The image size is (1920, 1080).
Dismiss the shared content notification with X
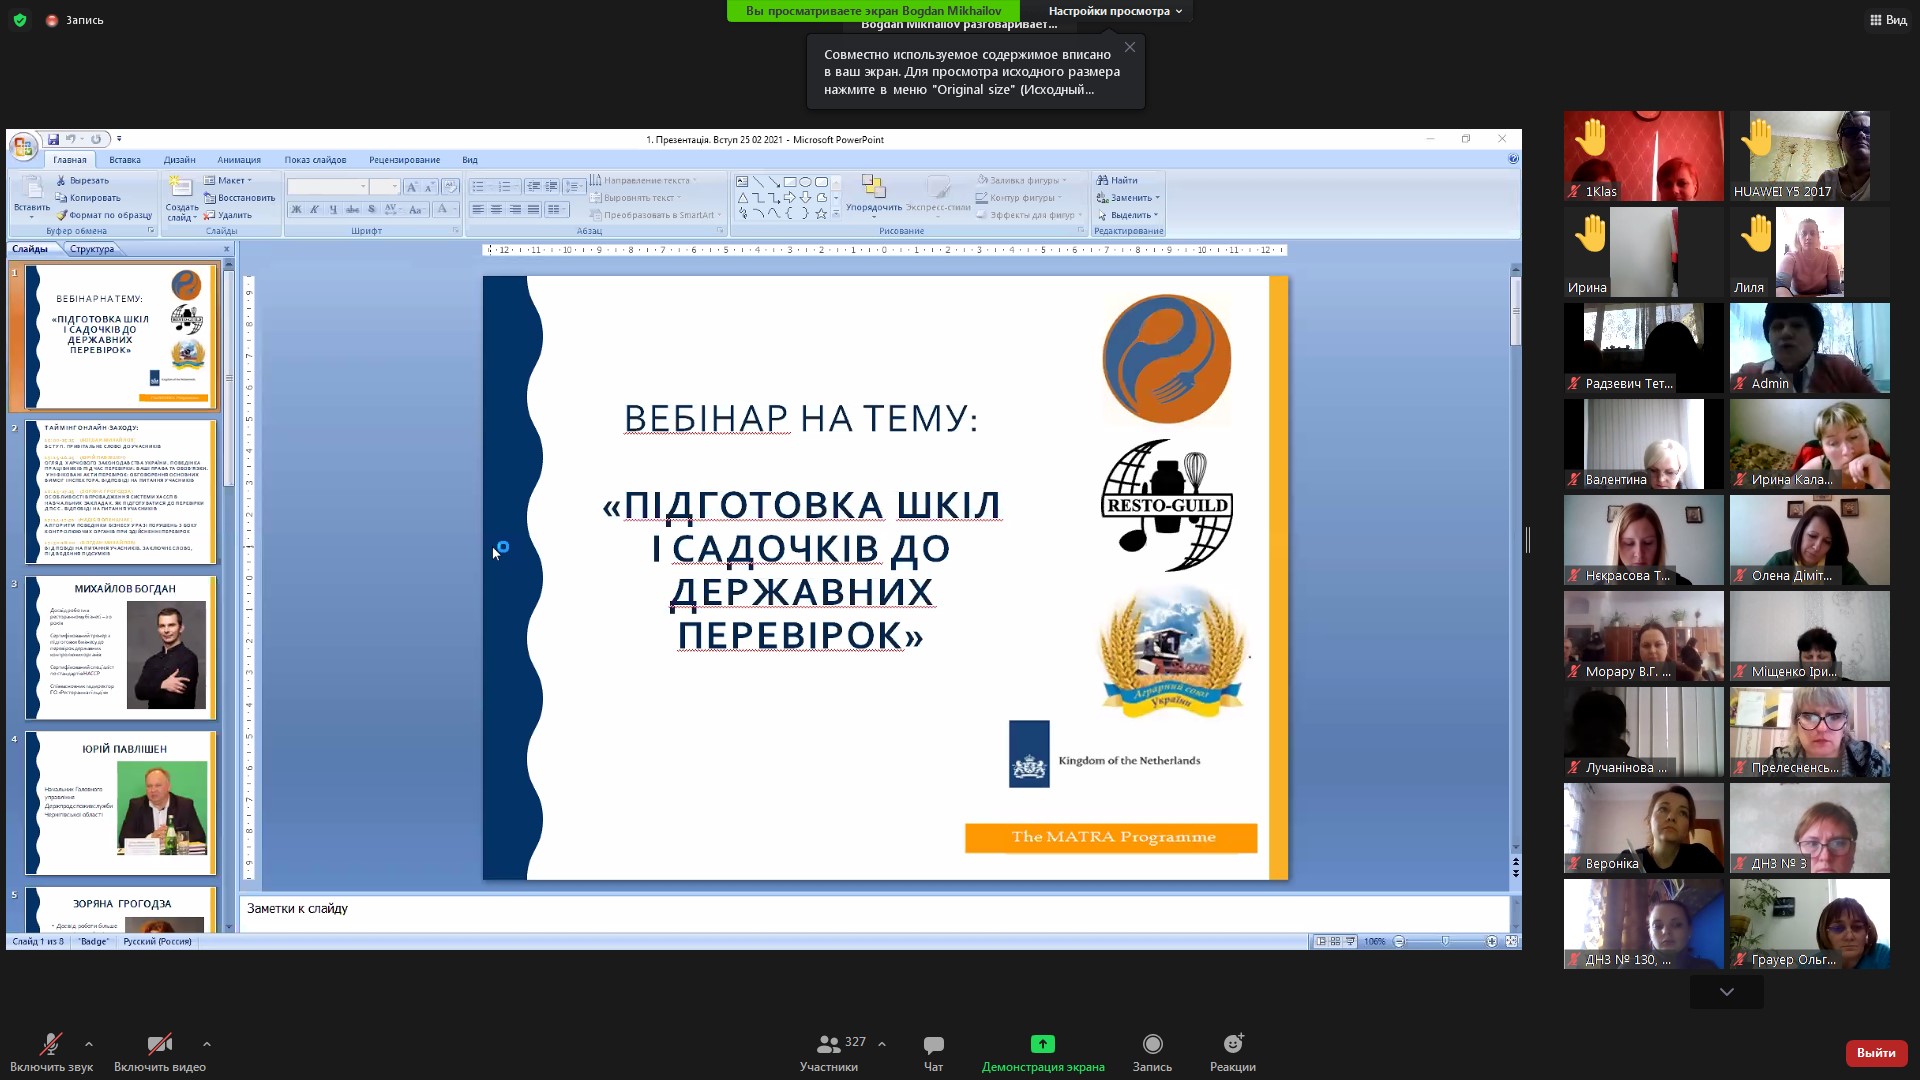point(1130,47)
